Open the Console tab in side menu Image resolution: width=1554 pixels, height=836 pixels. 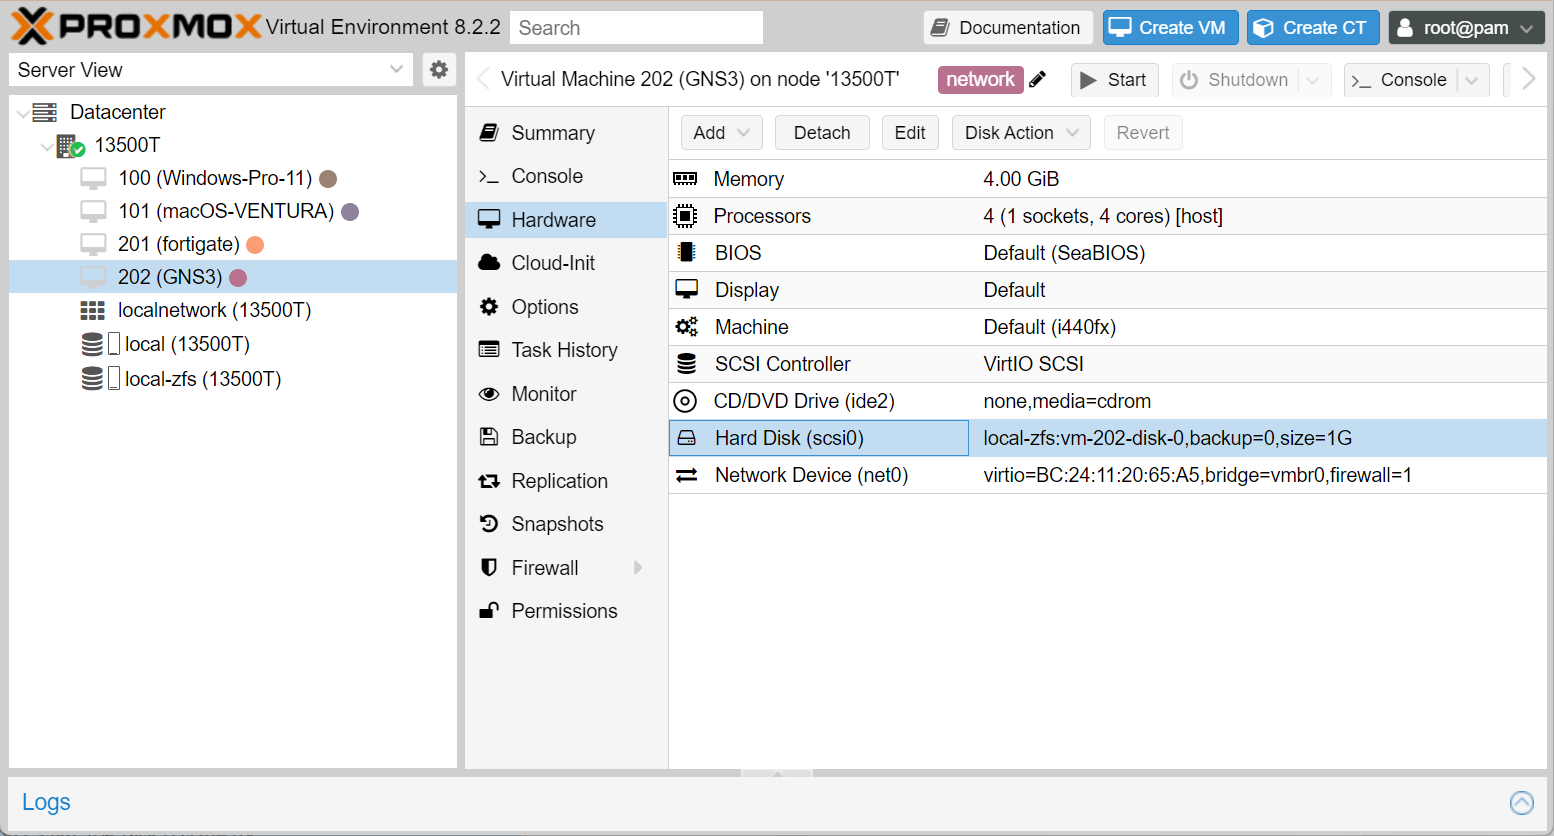[566, 176]
